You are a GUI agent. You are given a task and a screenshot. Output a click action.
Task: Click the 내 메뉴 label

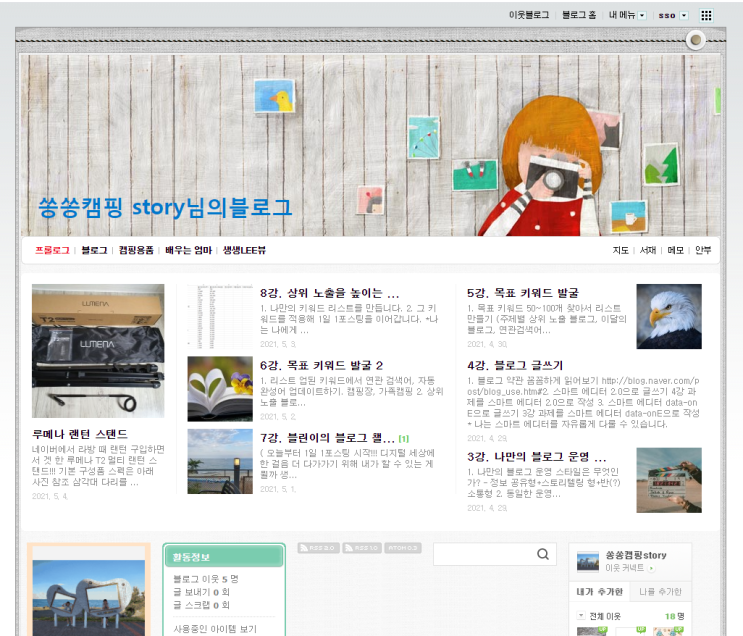click(621, 15)
